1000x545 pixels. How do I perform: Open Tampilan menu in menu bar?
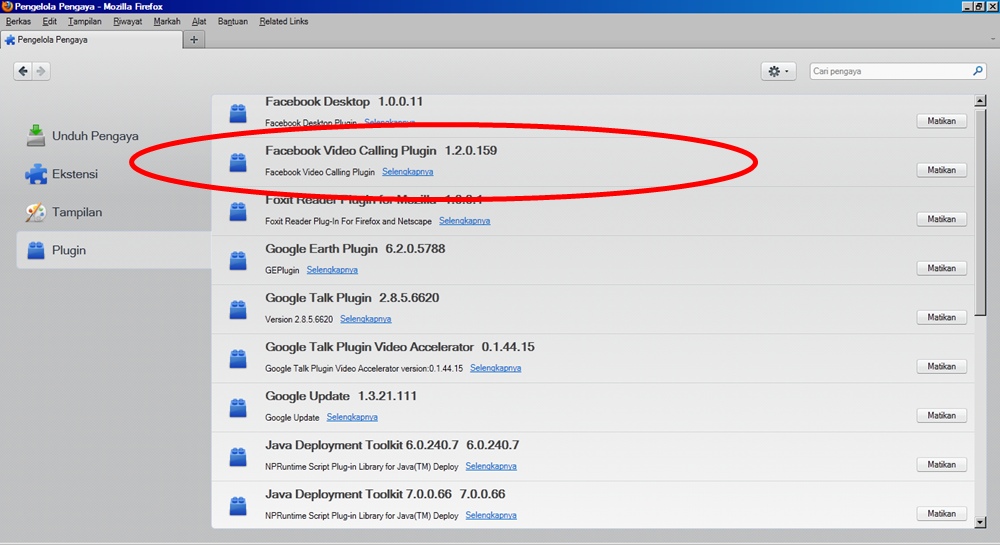[85, 21]
